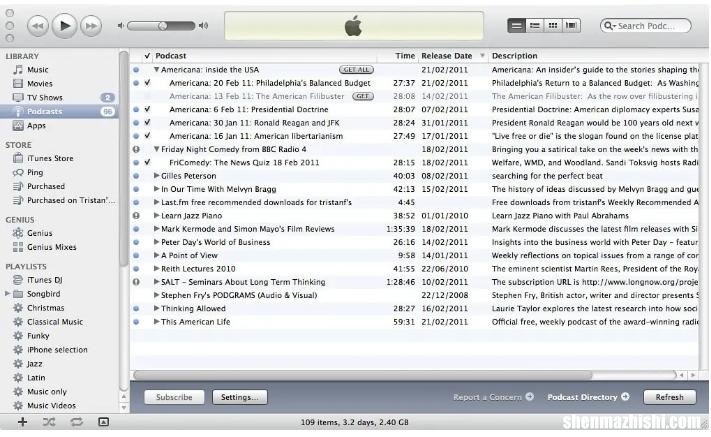Show the artwork viewer panel
This screenshot has height=437, width=711.
pos(103,422)
